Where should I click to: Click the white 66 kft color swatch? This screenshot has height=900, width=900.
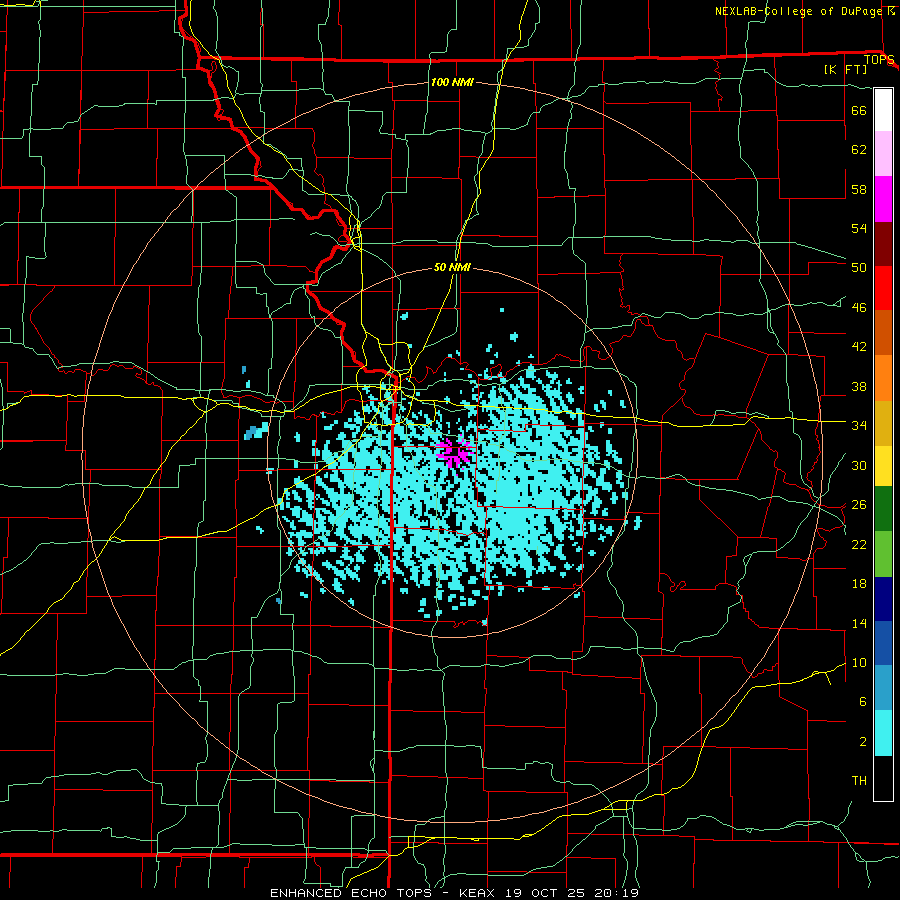point(883,110)
